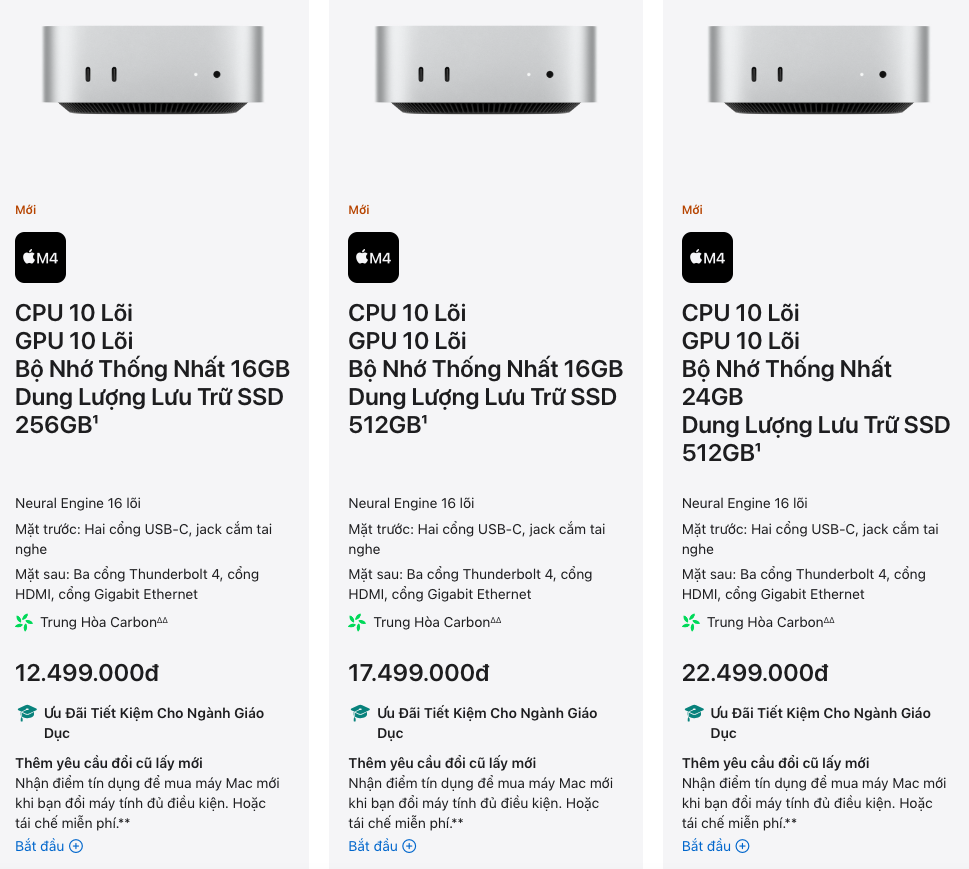Click the carbon neutral leaf icon for the 24GB model

[x=691, y=622]
